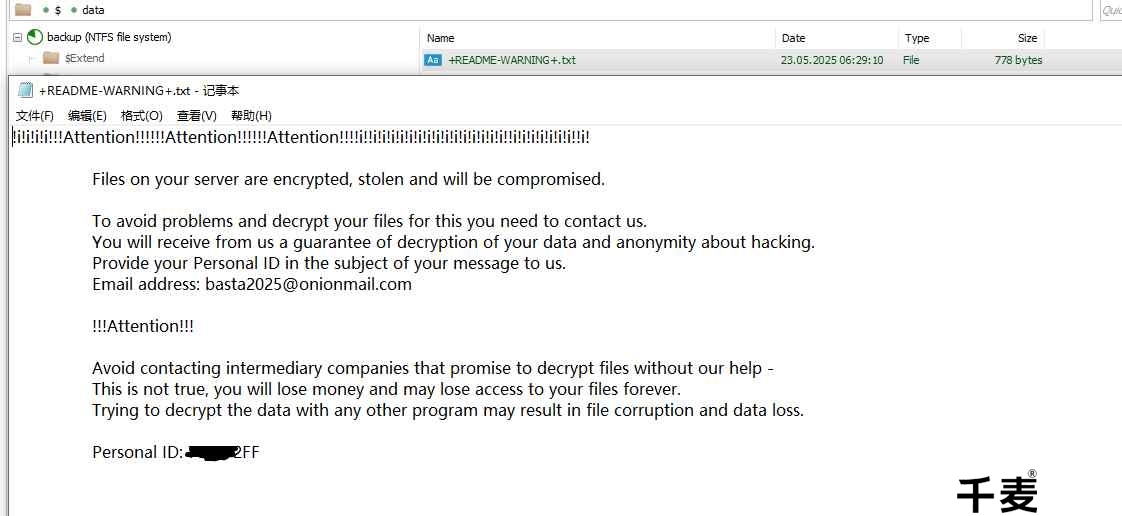The image size is (1122, 516).
Task: Sort the file list by Date column
Action: pyautogui.click(x=793, y=38)
